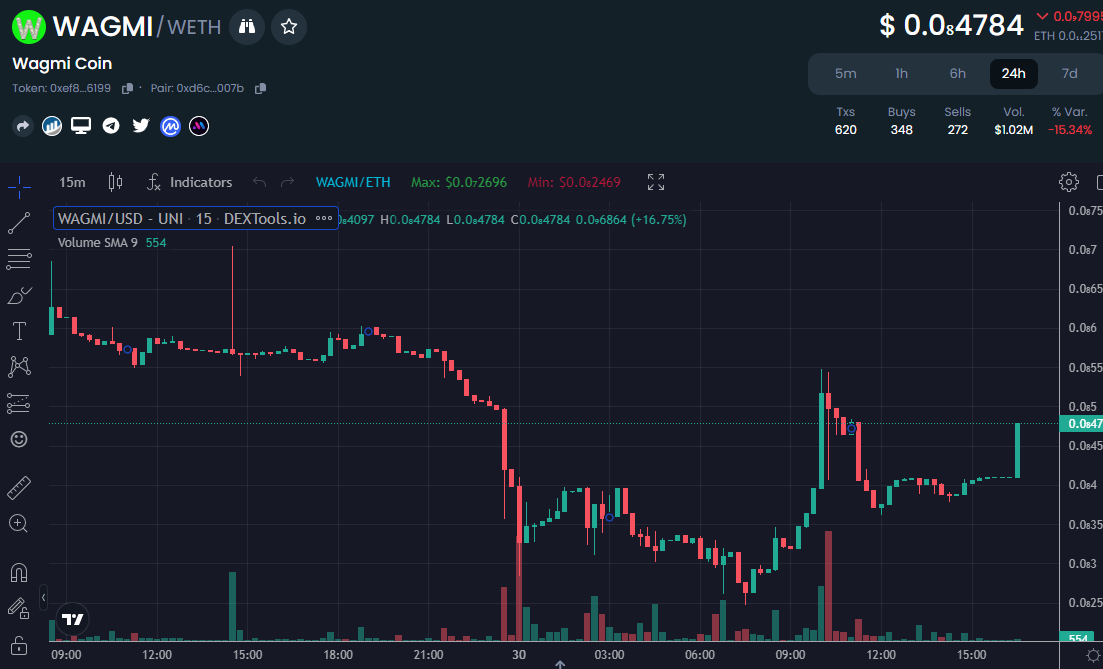This screenshot has height=669, width=1103.
Task: Select the zoom in tool
Action: tap(19, 523)
